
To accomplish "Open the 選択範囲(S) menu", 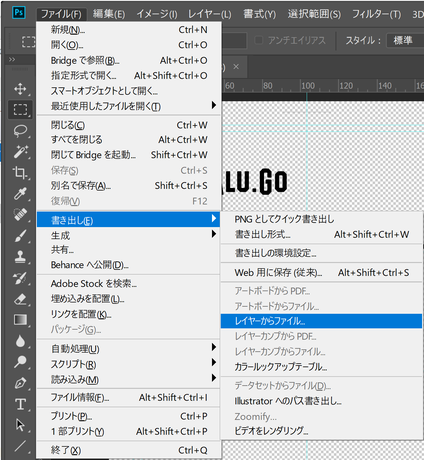I will coord(314,14).
